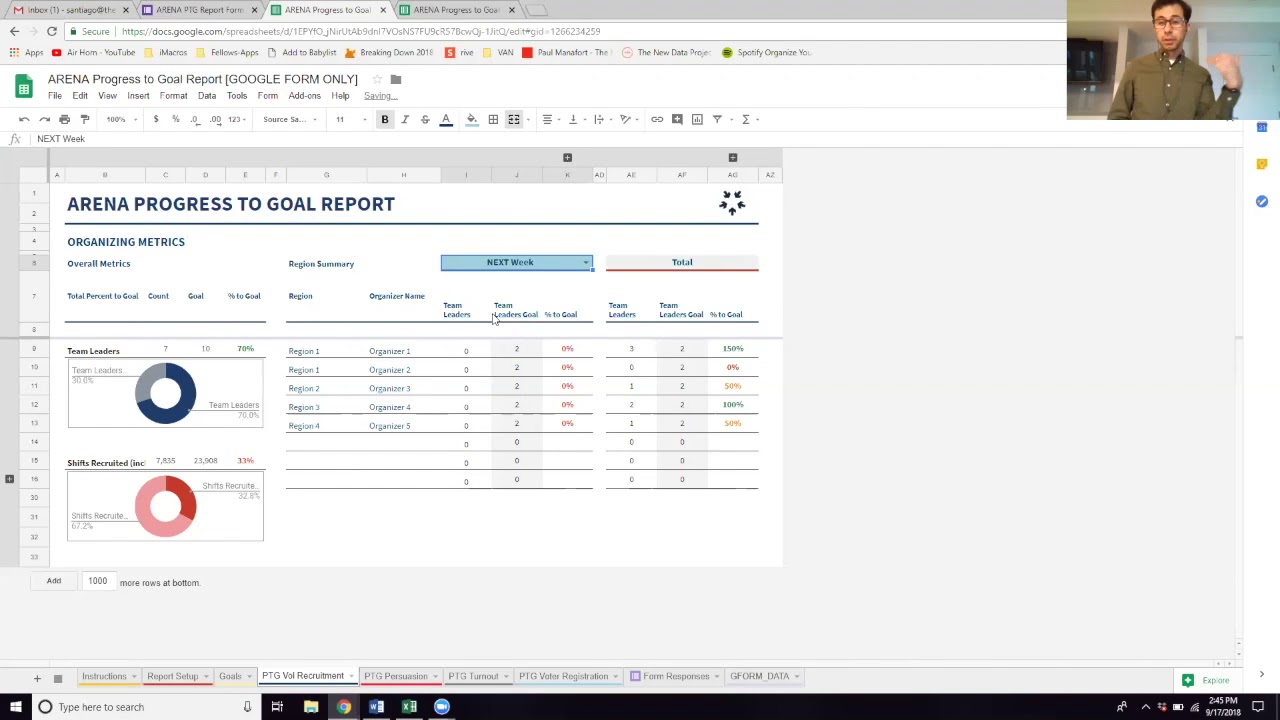Switch to the PTG Turnout sheet tab

click(x=473, y=676)
